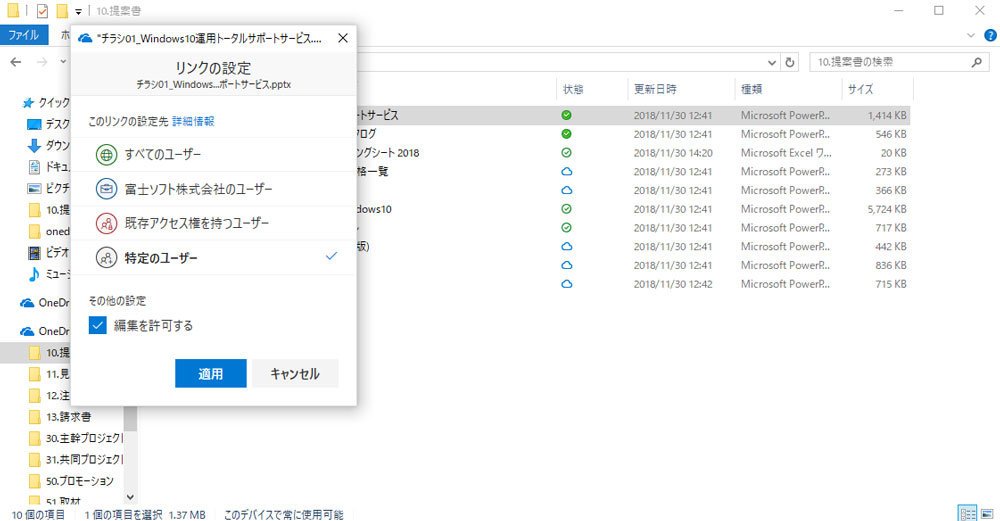Viewport: 1000px width, 521px height.
Task: Open the クイック access tree item
Action: pyautogui.click(x=46, y=103)
